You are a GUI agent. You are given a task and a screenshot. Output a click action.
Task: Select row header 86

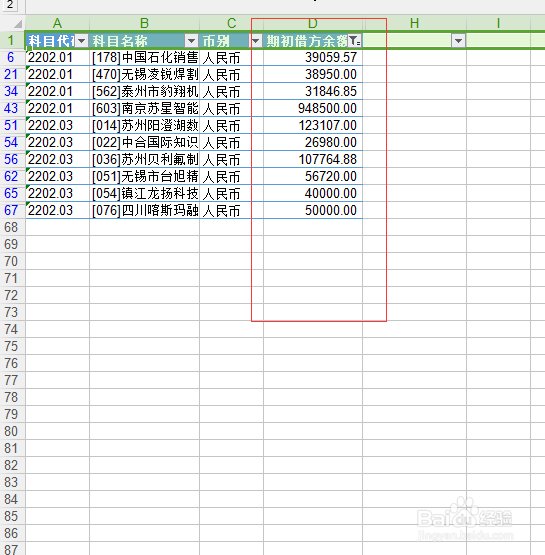[13, 533]
